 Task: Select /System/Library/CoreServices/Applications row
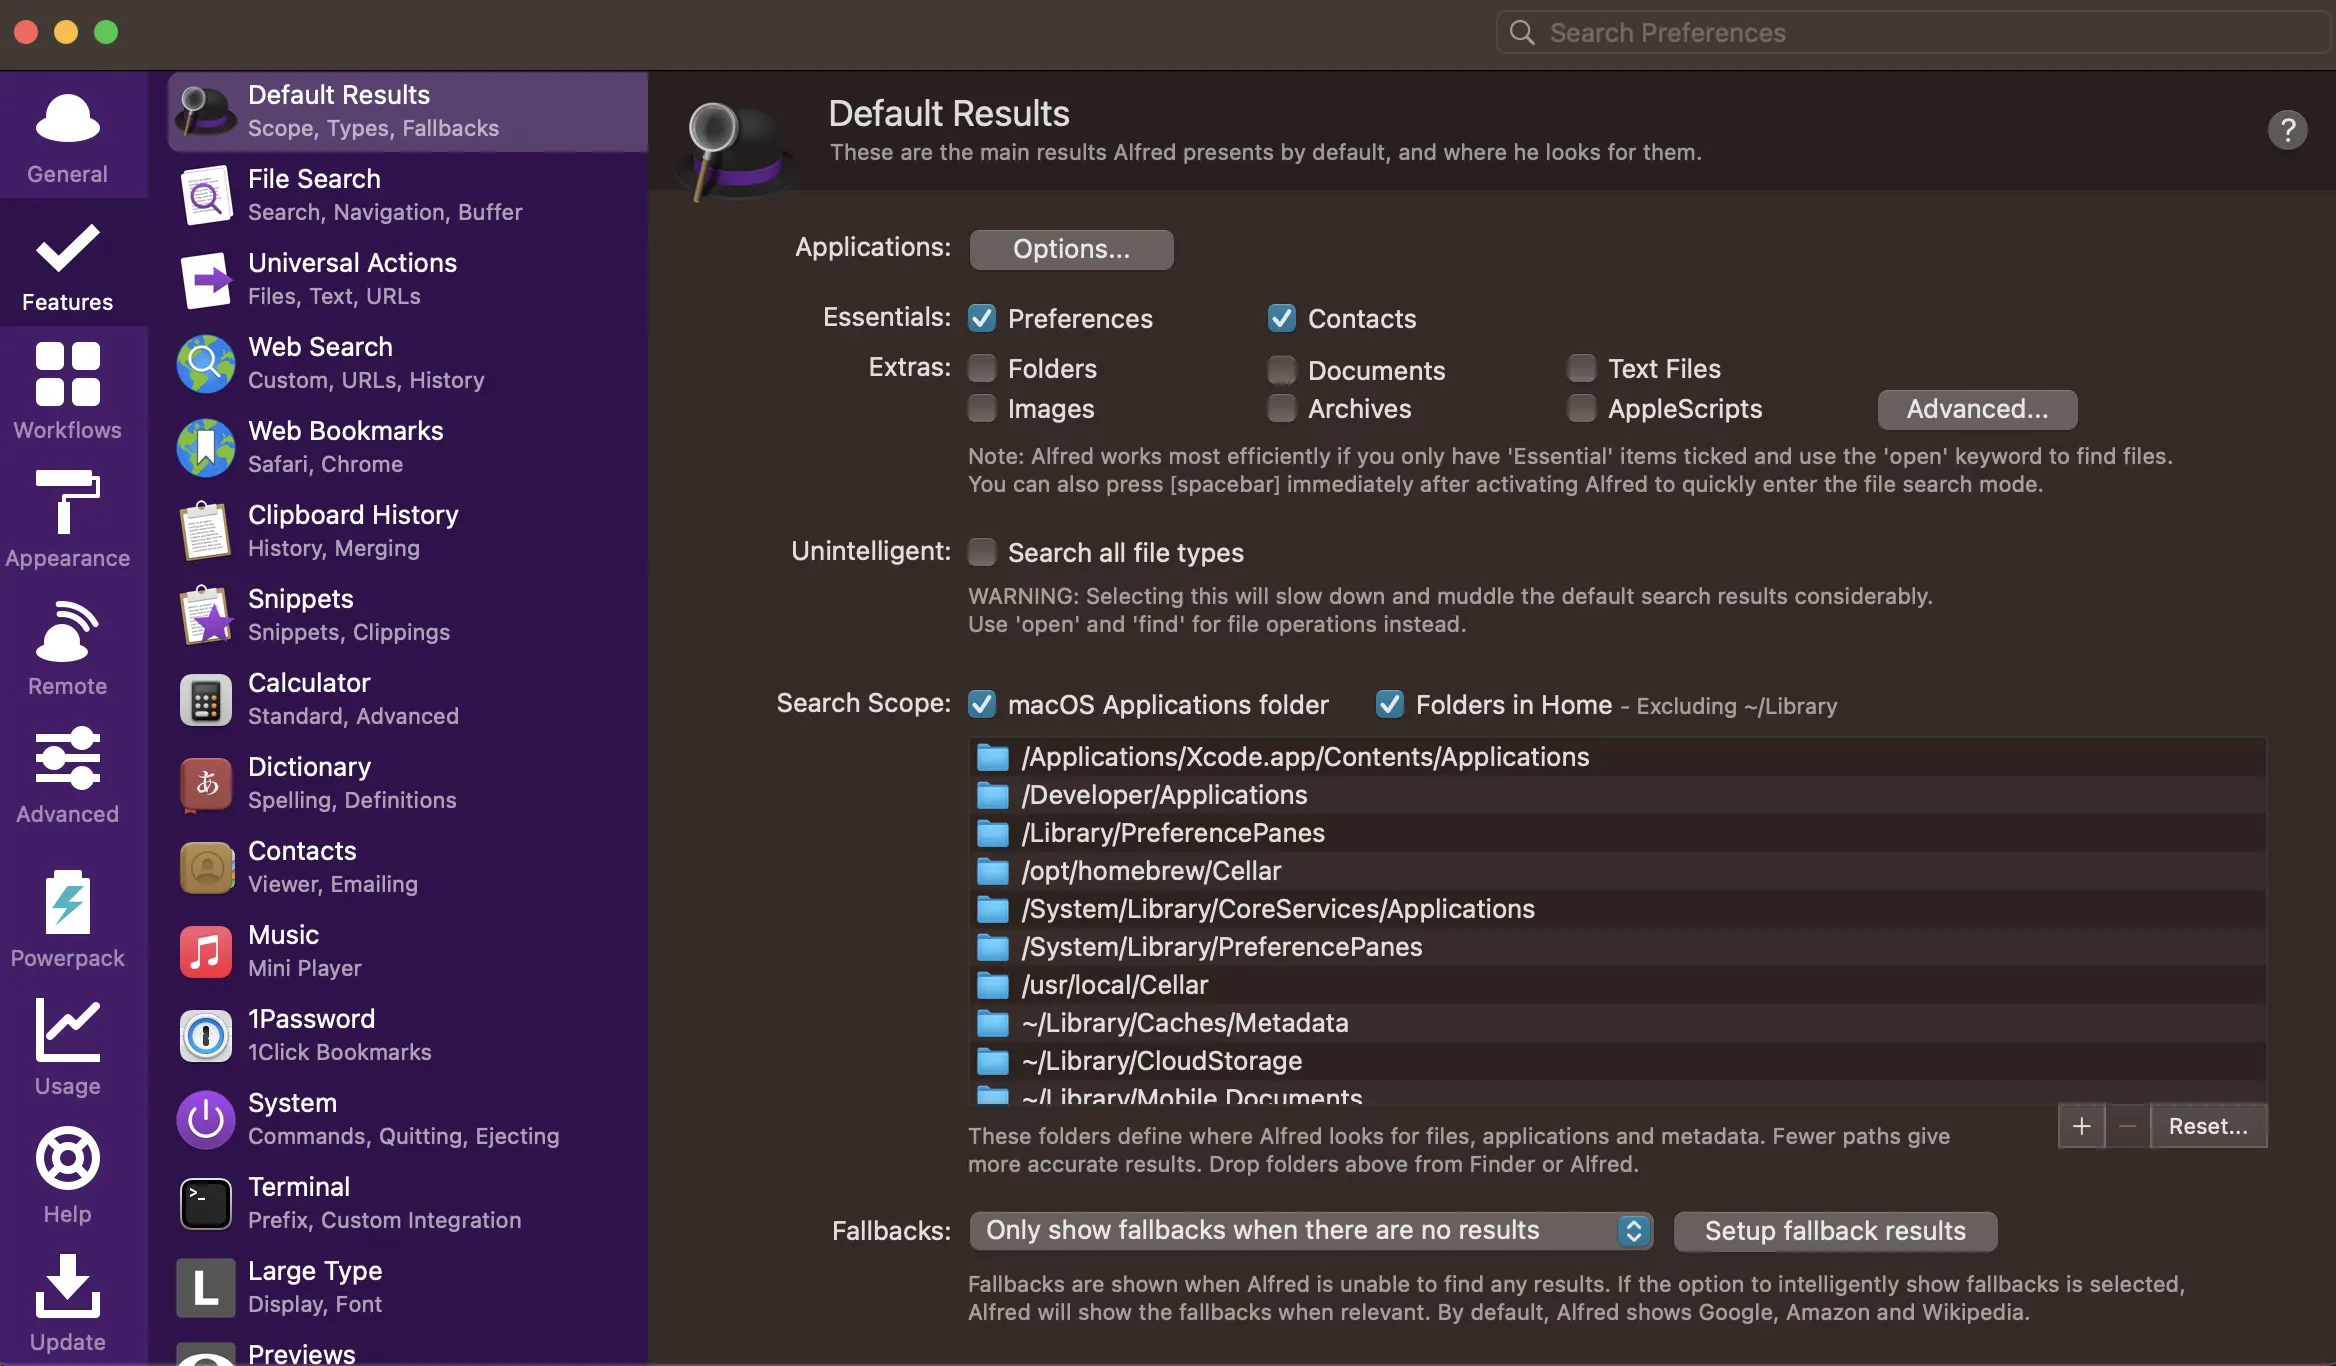(1617, 909)
